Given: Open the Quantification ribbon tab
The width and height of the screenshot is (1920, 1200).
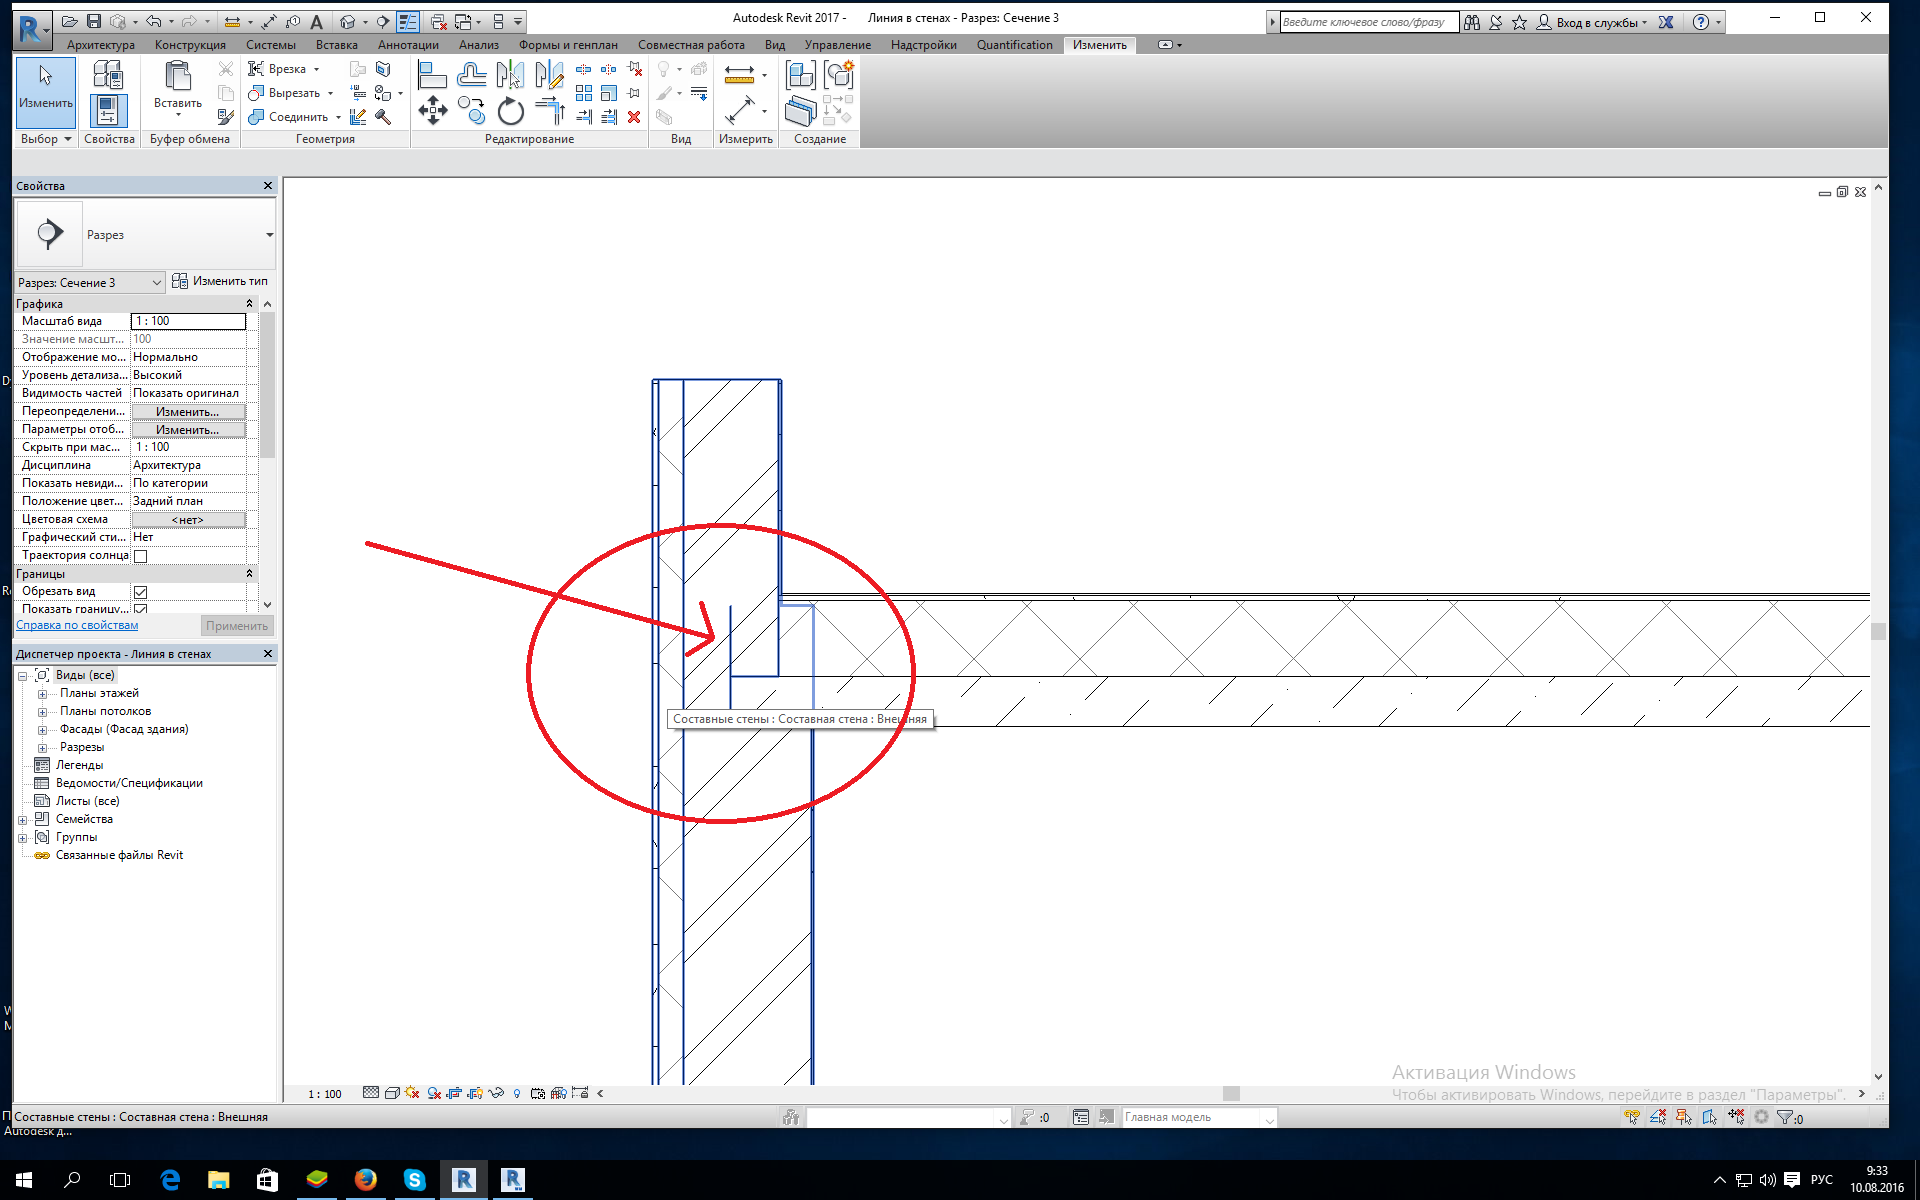Looking at the screenshot, I should (x=1014, y=45).
